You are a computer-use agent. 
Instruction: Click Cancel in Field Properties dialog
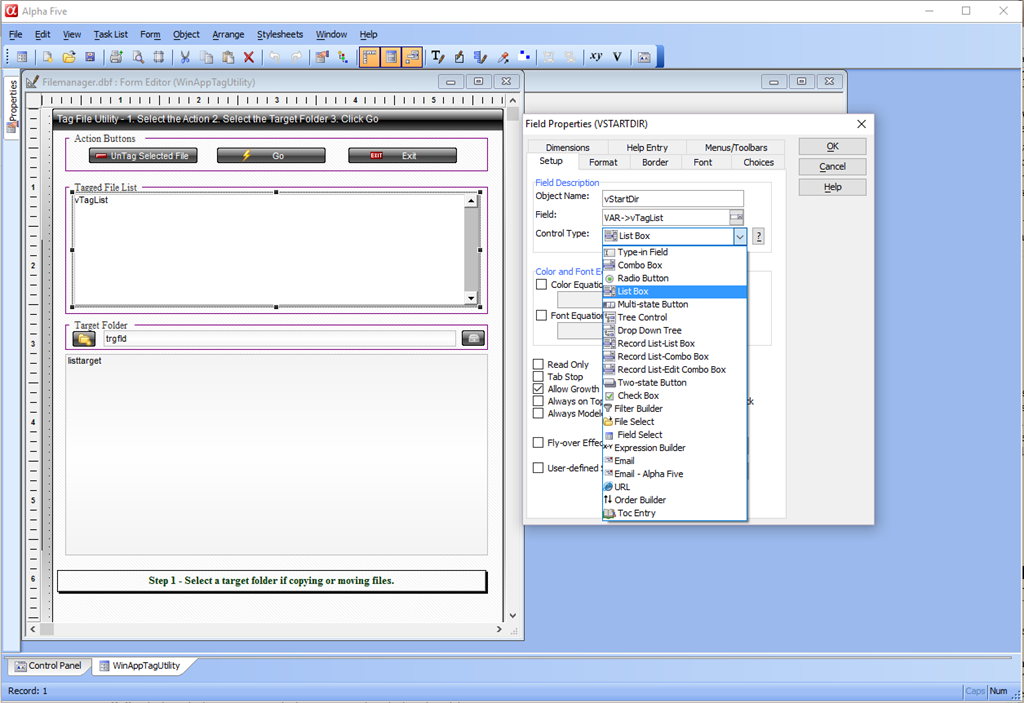pos(832,167)
